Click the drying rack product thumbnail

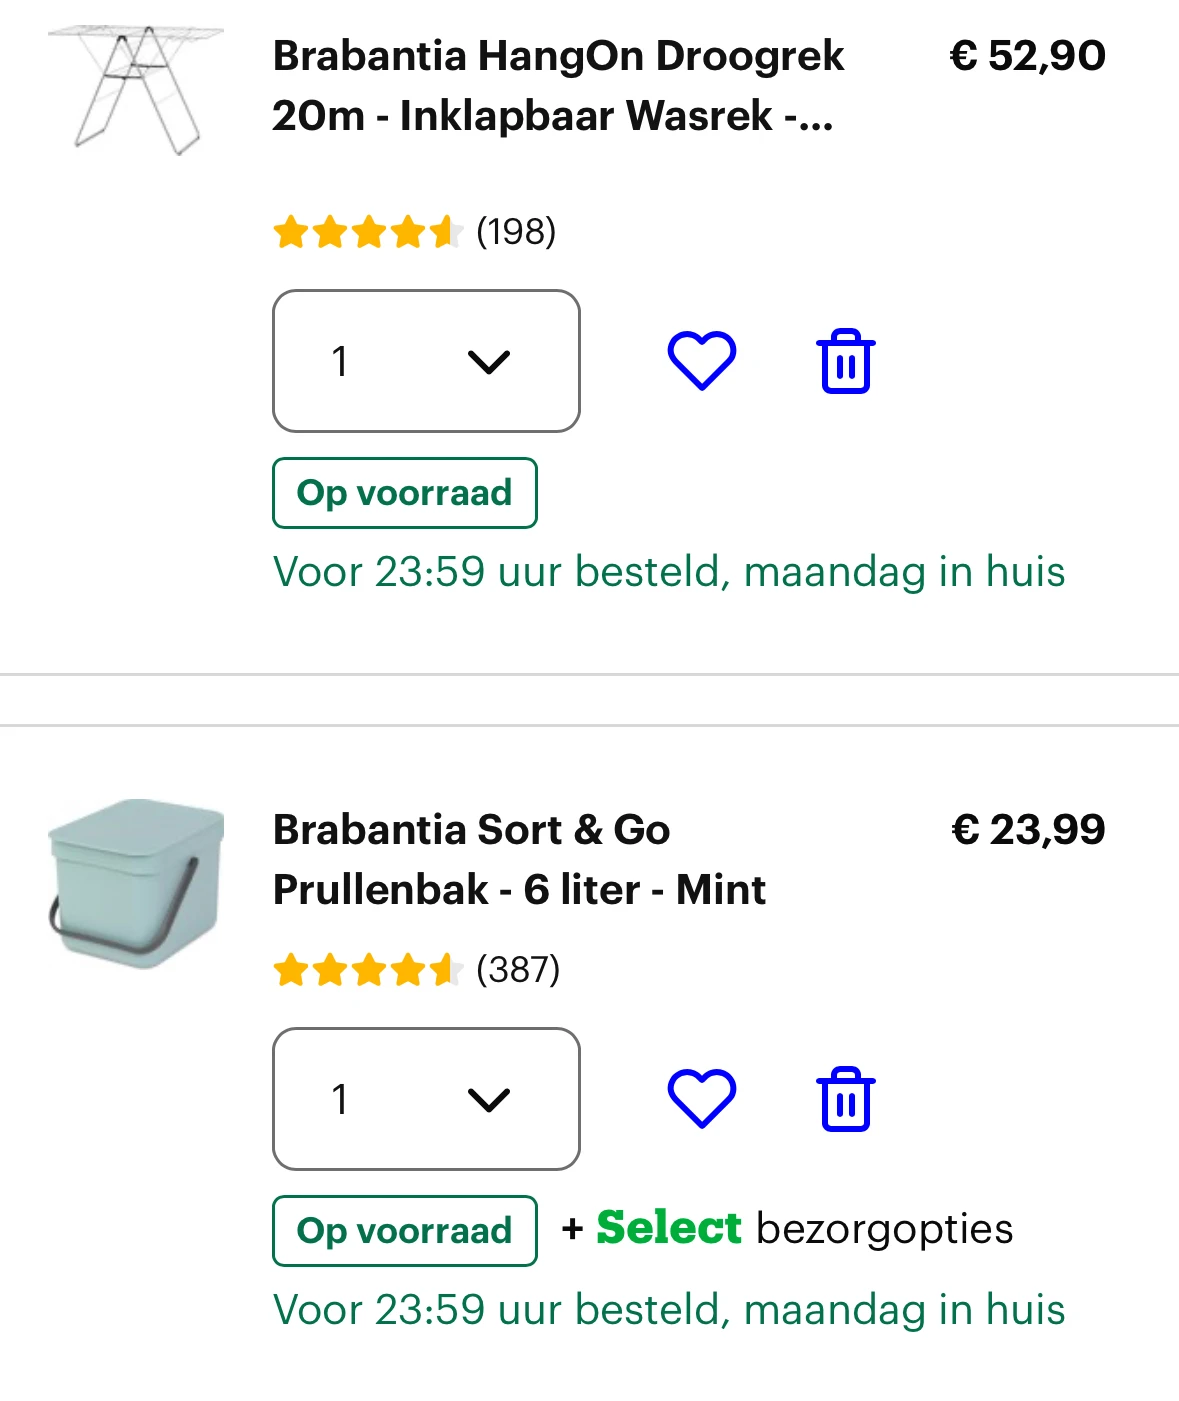pyautogui.click(x=136, y=90)
